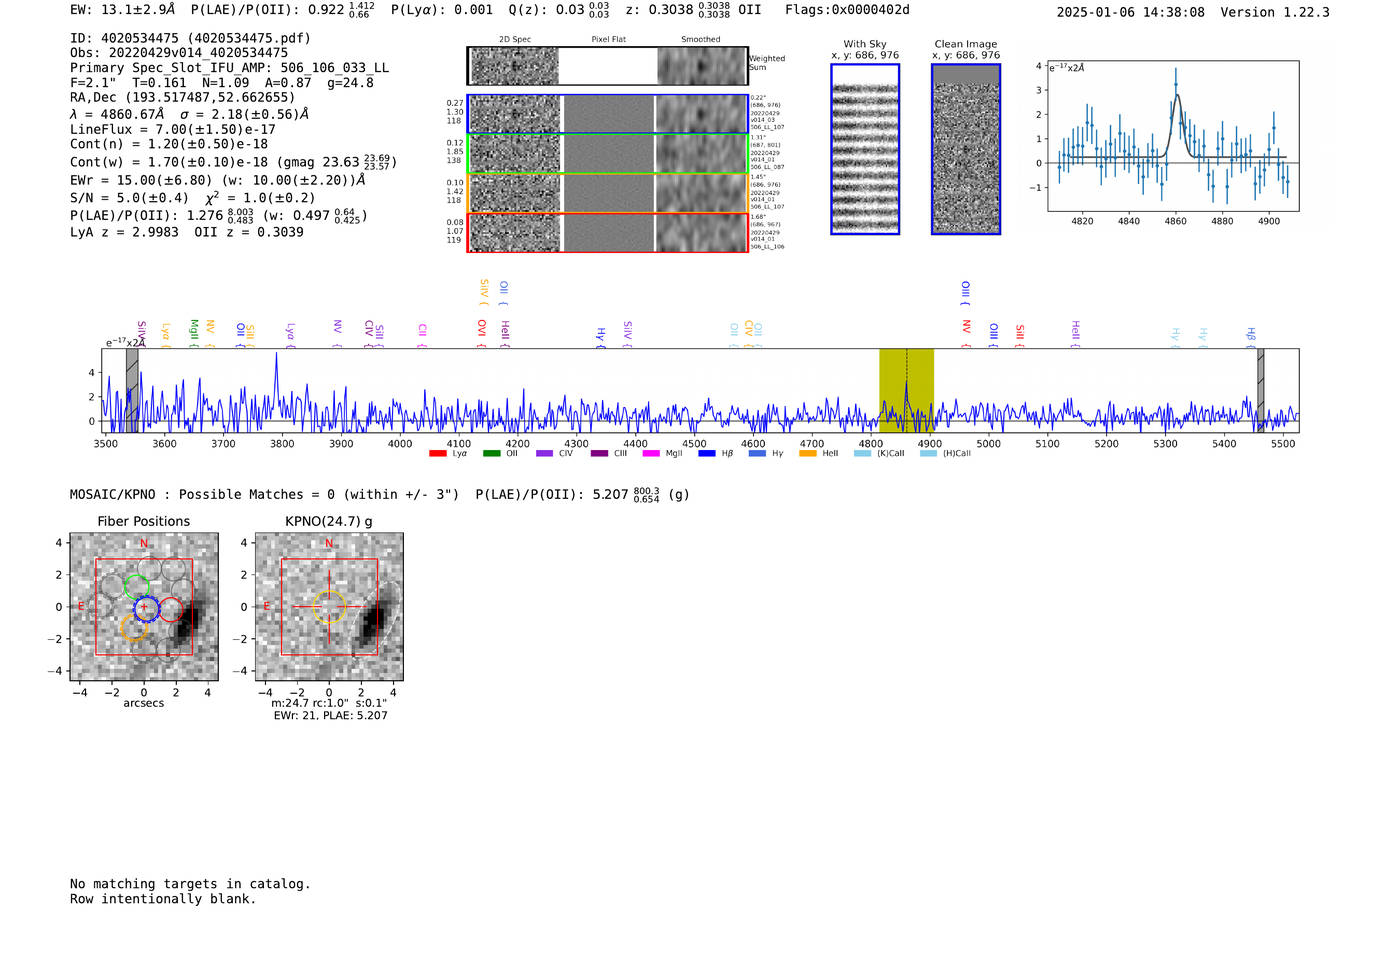Click the yellow highlighted band in the spectrum
The image size is (1400, 953).
pyautogui.click(x=906, y=390)
